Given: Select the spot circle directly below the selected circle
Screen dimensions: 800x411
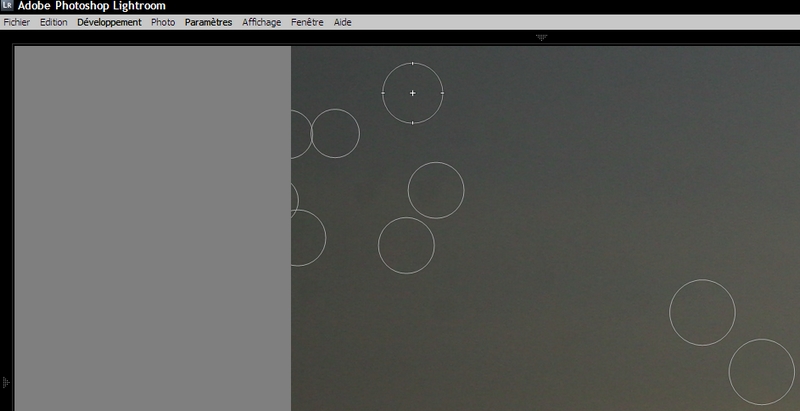Looking at the screenshot, I should tap(436, 190).
